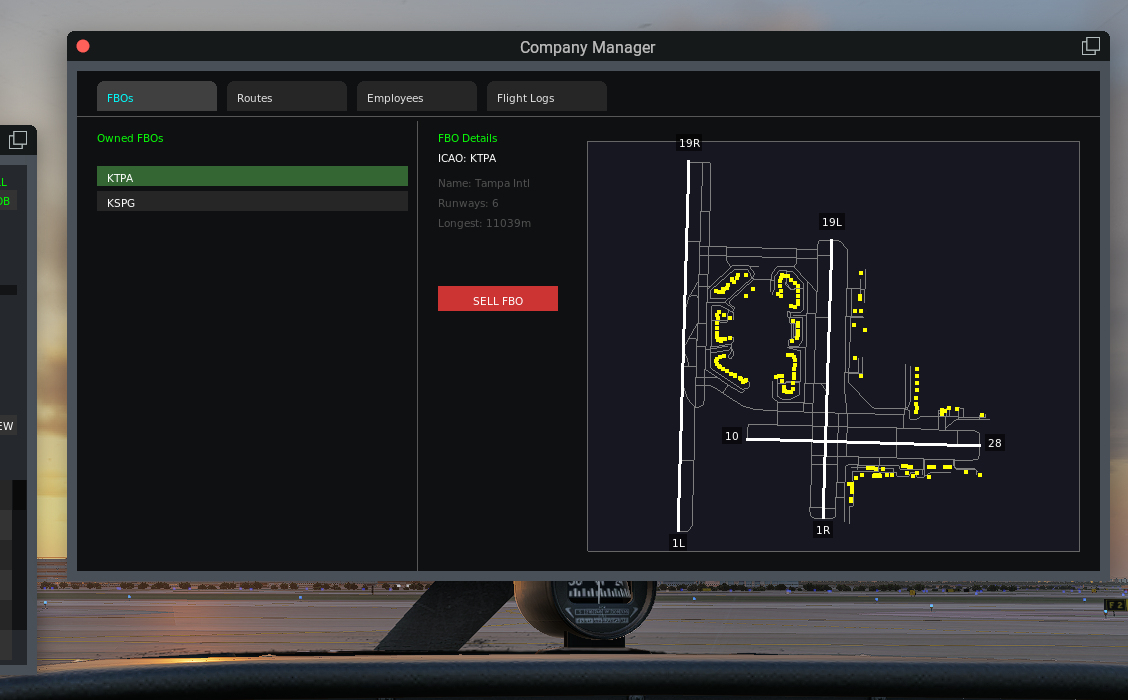Click the 1L runway end label
1128x700 pixels.
(678, 543)
